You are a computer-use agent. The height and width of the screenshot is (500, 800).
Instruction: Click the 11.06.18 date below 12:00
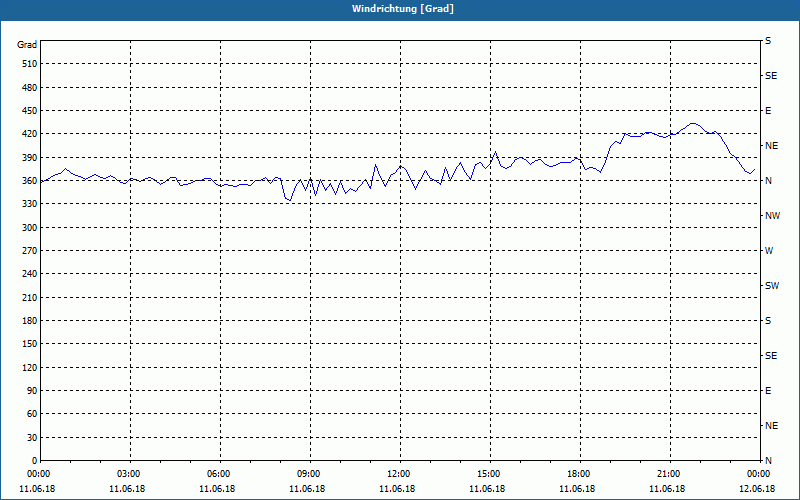point(397,489)
